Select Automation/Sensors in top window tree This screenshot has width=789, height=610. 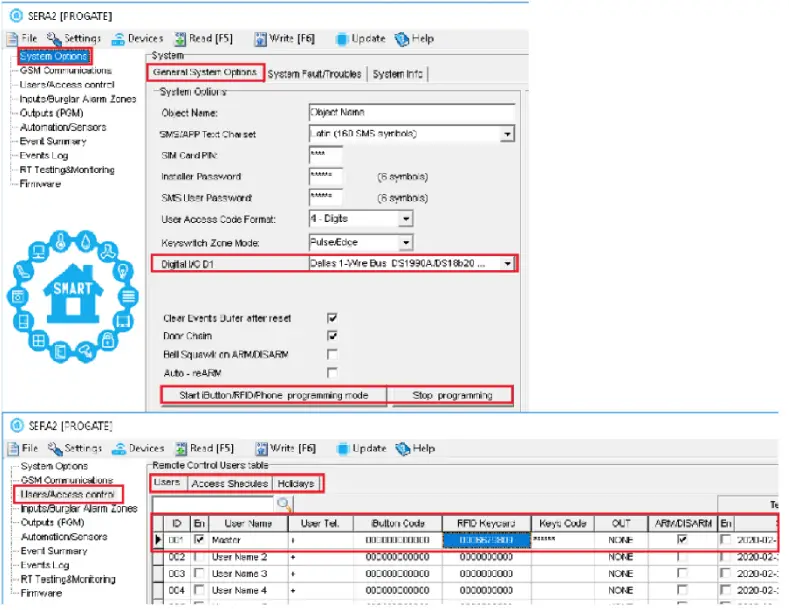pyautogui.click(x=63, y=127)
